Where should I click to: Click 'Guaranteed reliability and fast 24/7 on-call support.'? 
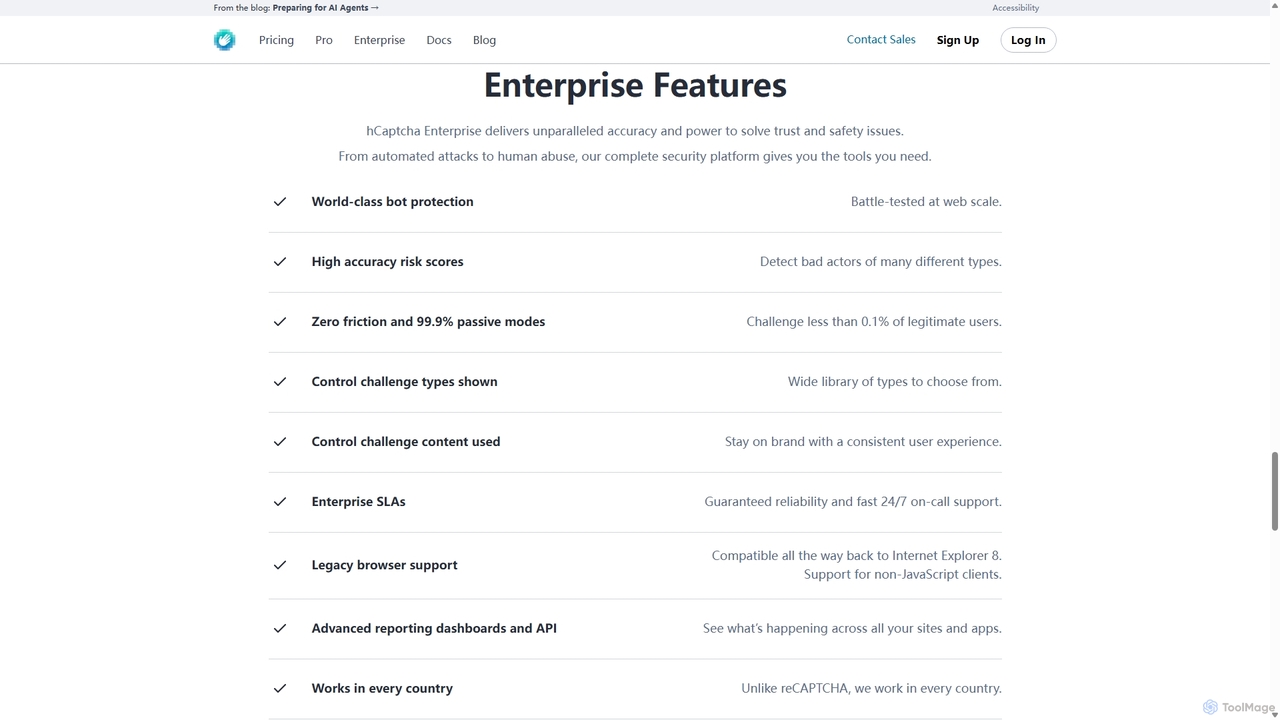853,502
